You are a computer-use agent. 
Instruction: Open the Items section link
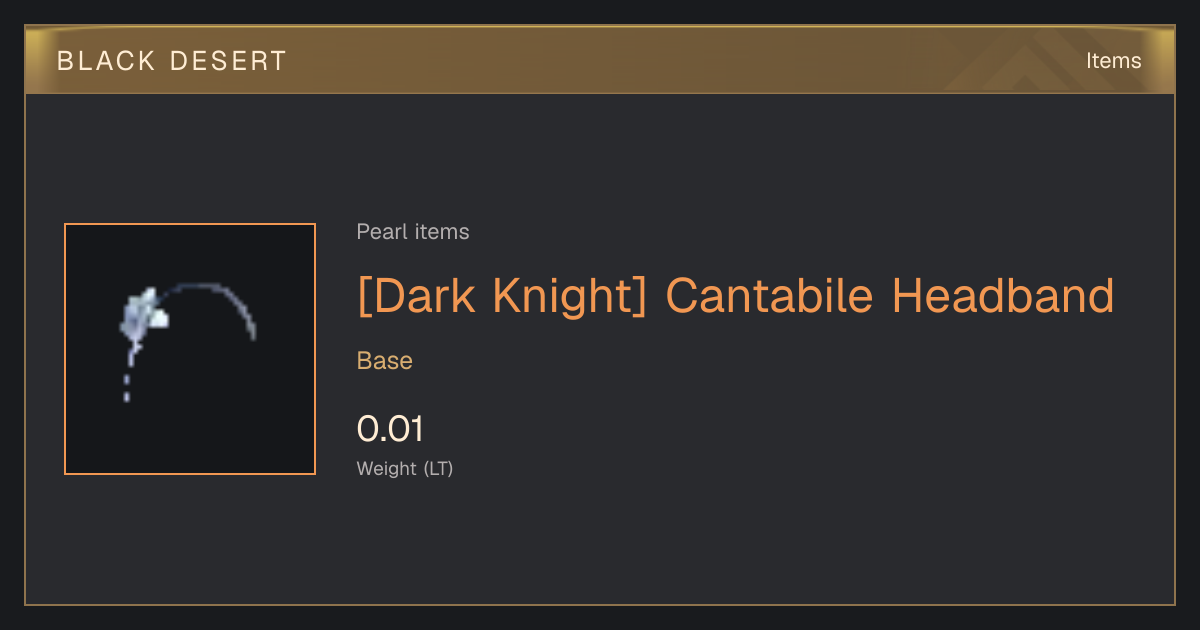tap(1113, 61)
